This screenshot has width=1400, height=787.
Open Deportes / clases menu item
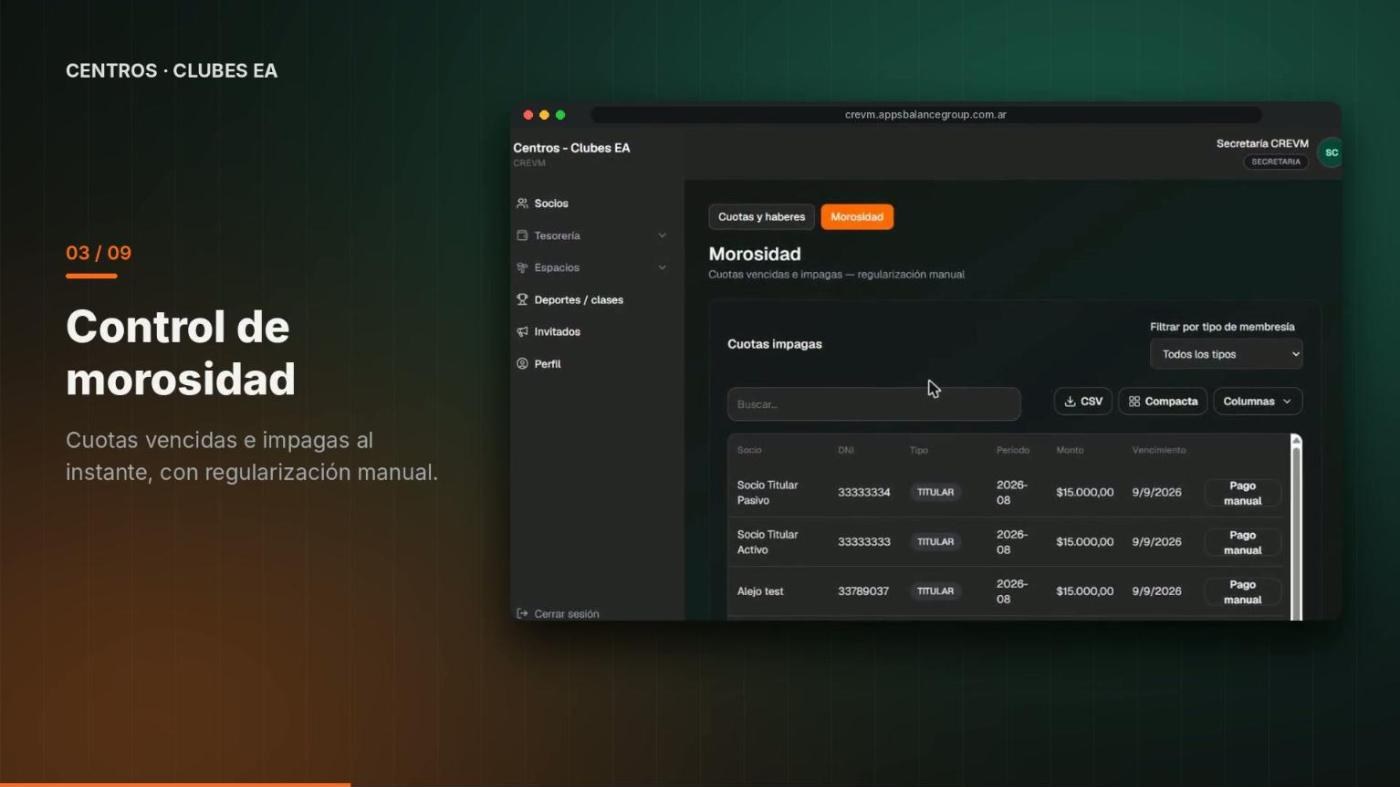click(578, 300)
